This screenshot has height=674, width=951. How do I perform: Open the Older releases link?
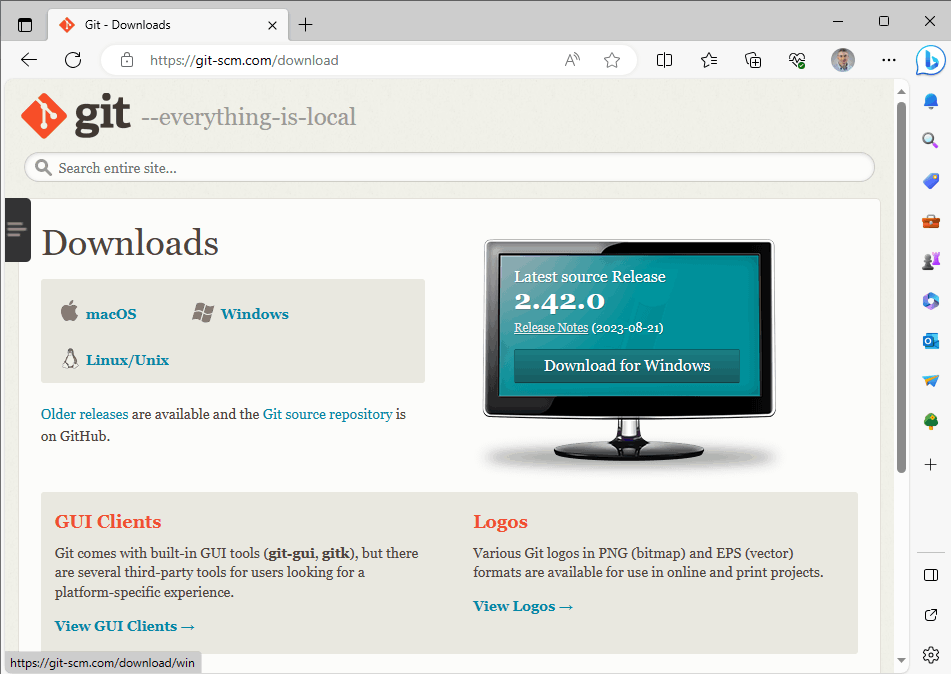[84, 414]
